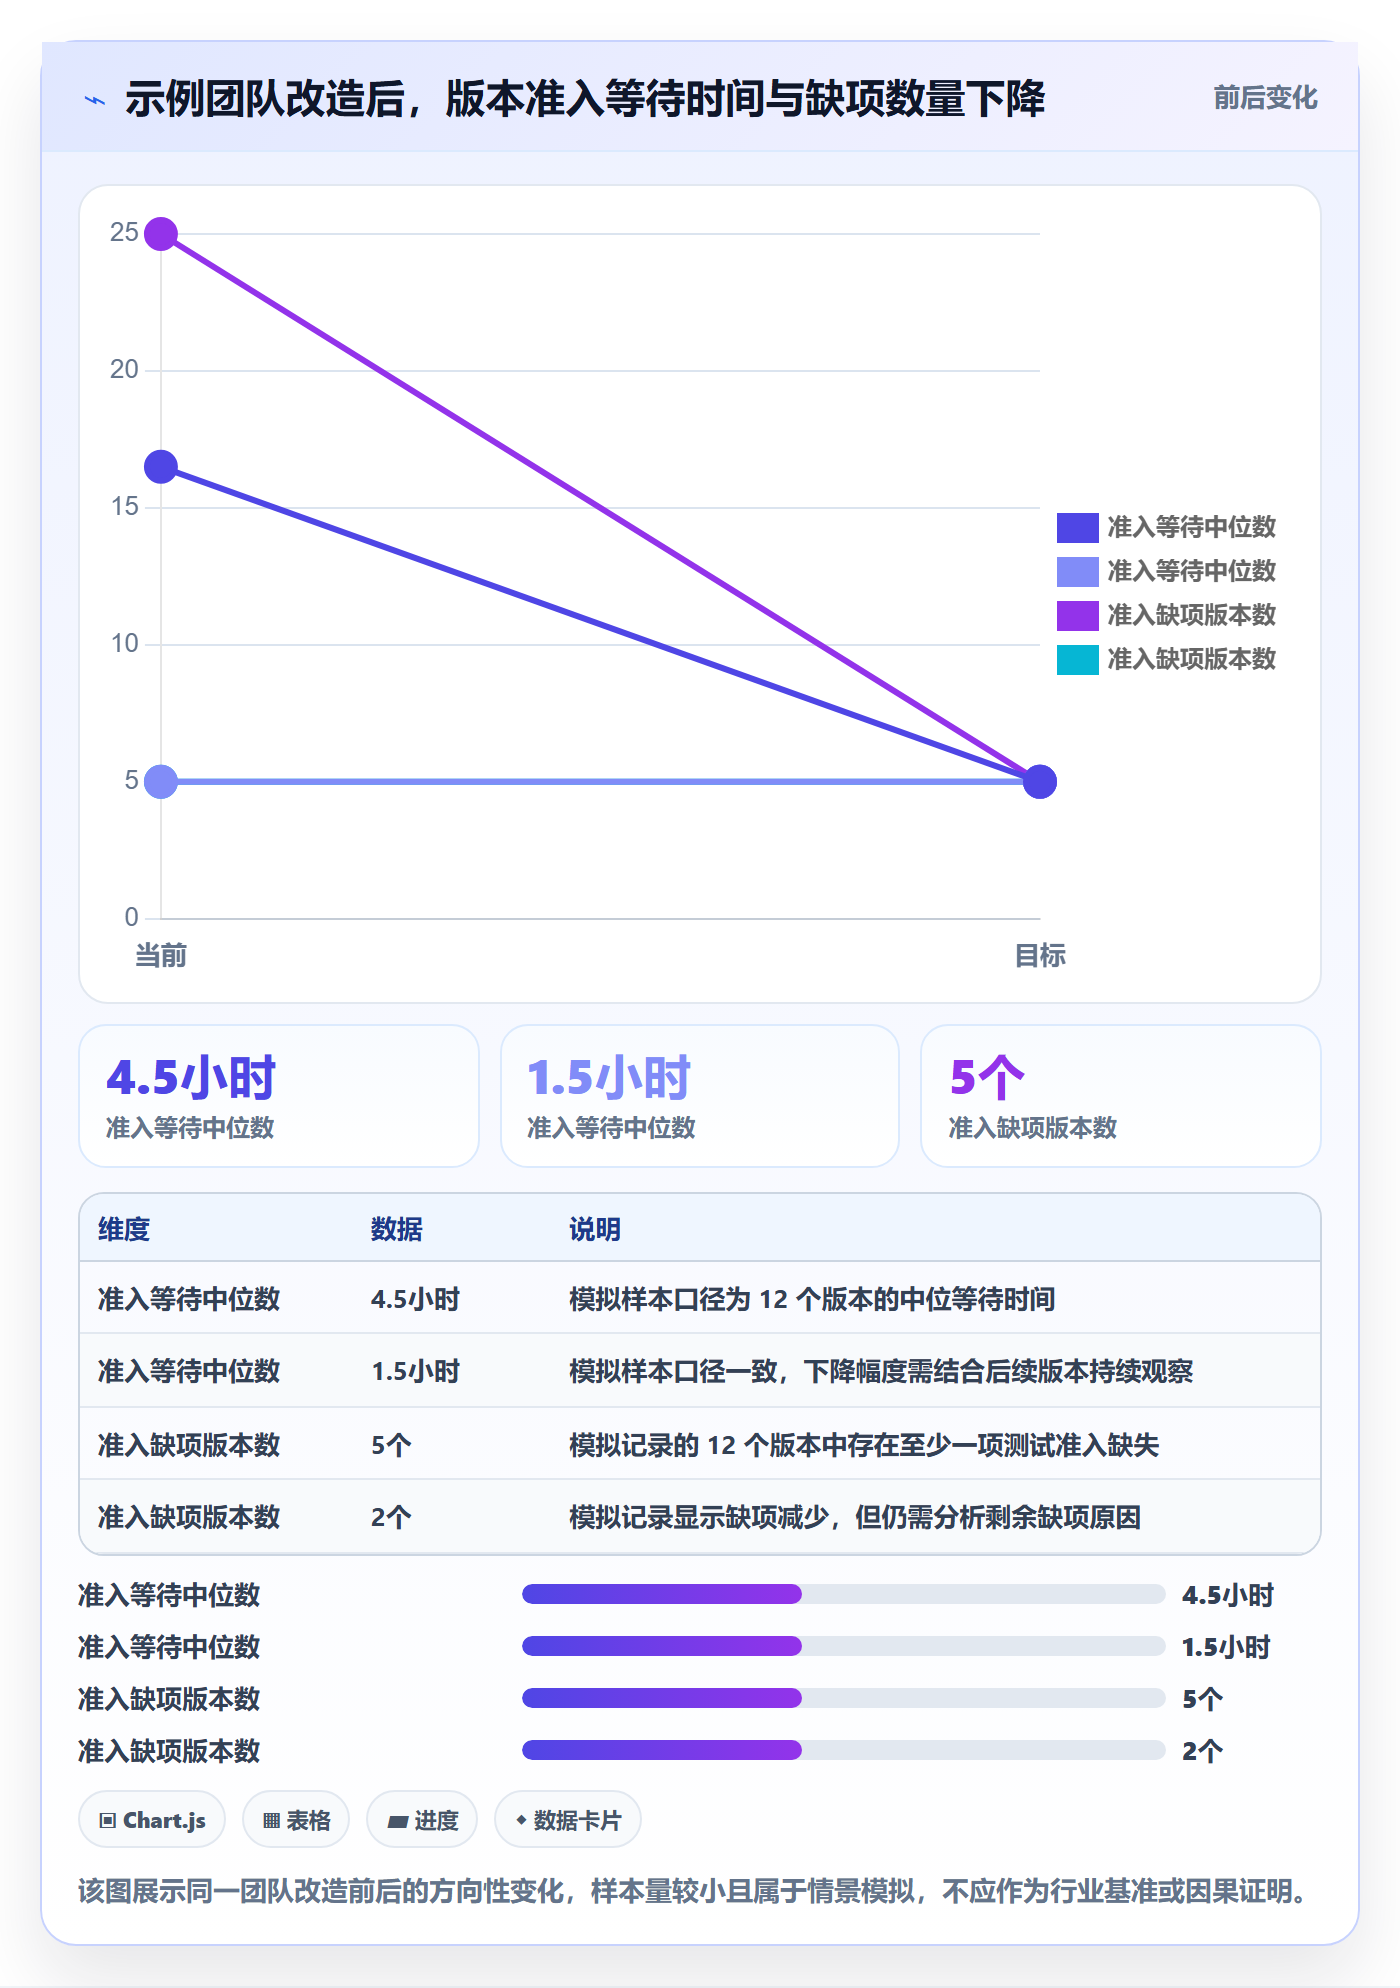Open the 5个 summary card
The height and width of the screenshot is (1988, 1400).
click(1121, 1096)
